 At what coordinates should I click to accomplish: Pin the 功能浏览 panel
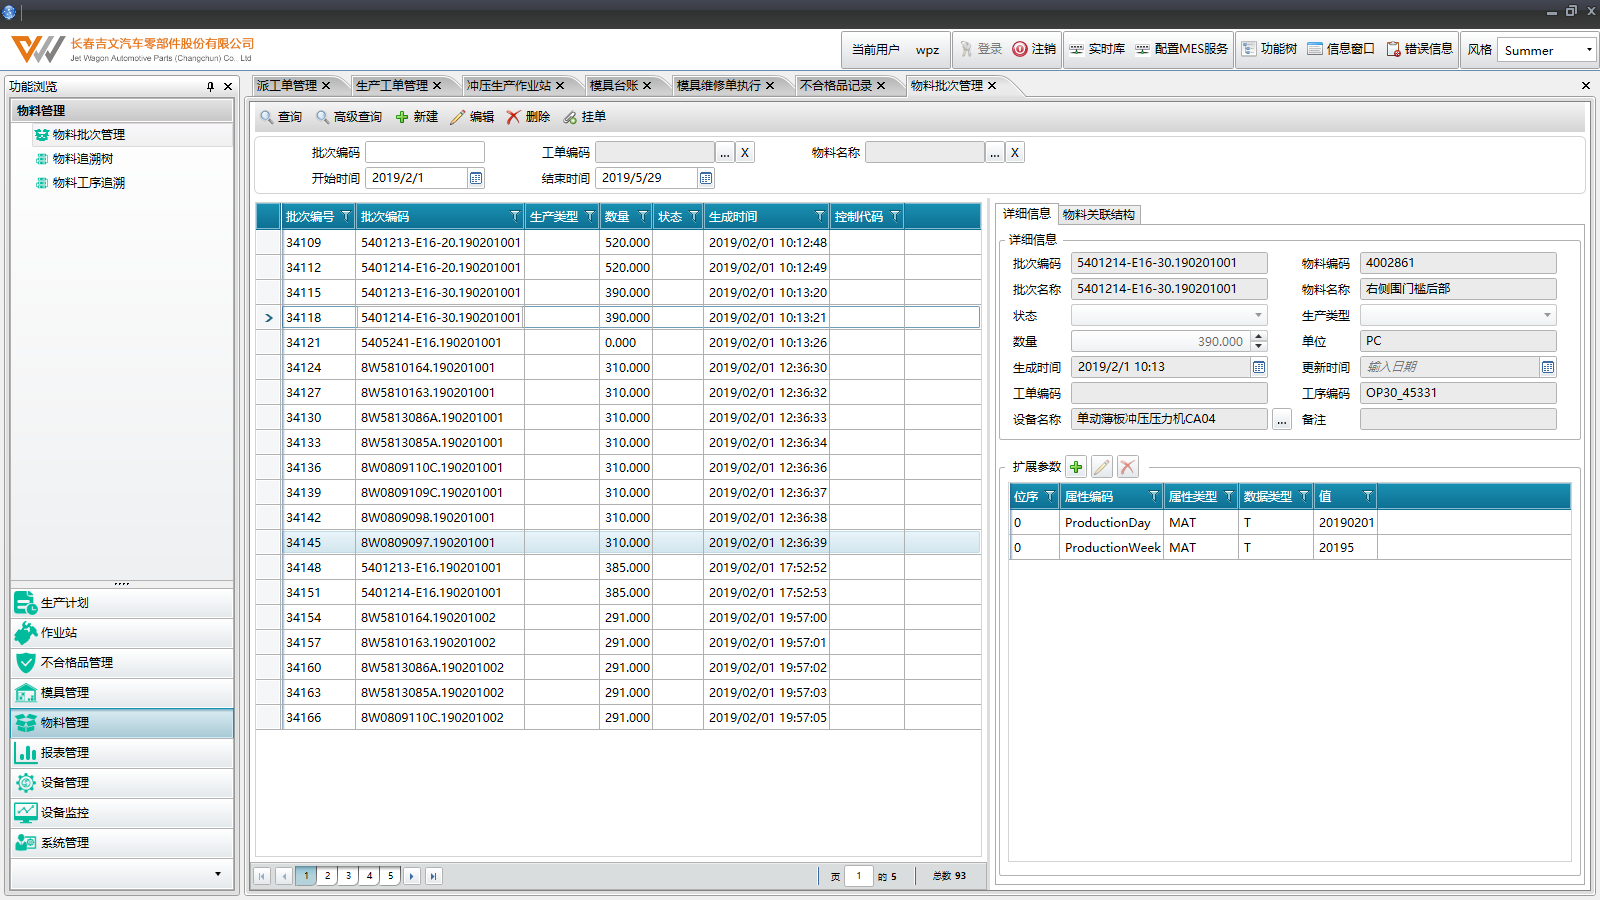pos(210,87)
